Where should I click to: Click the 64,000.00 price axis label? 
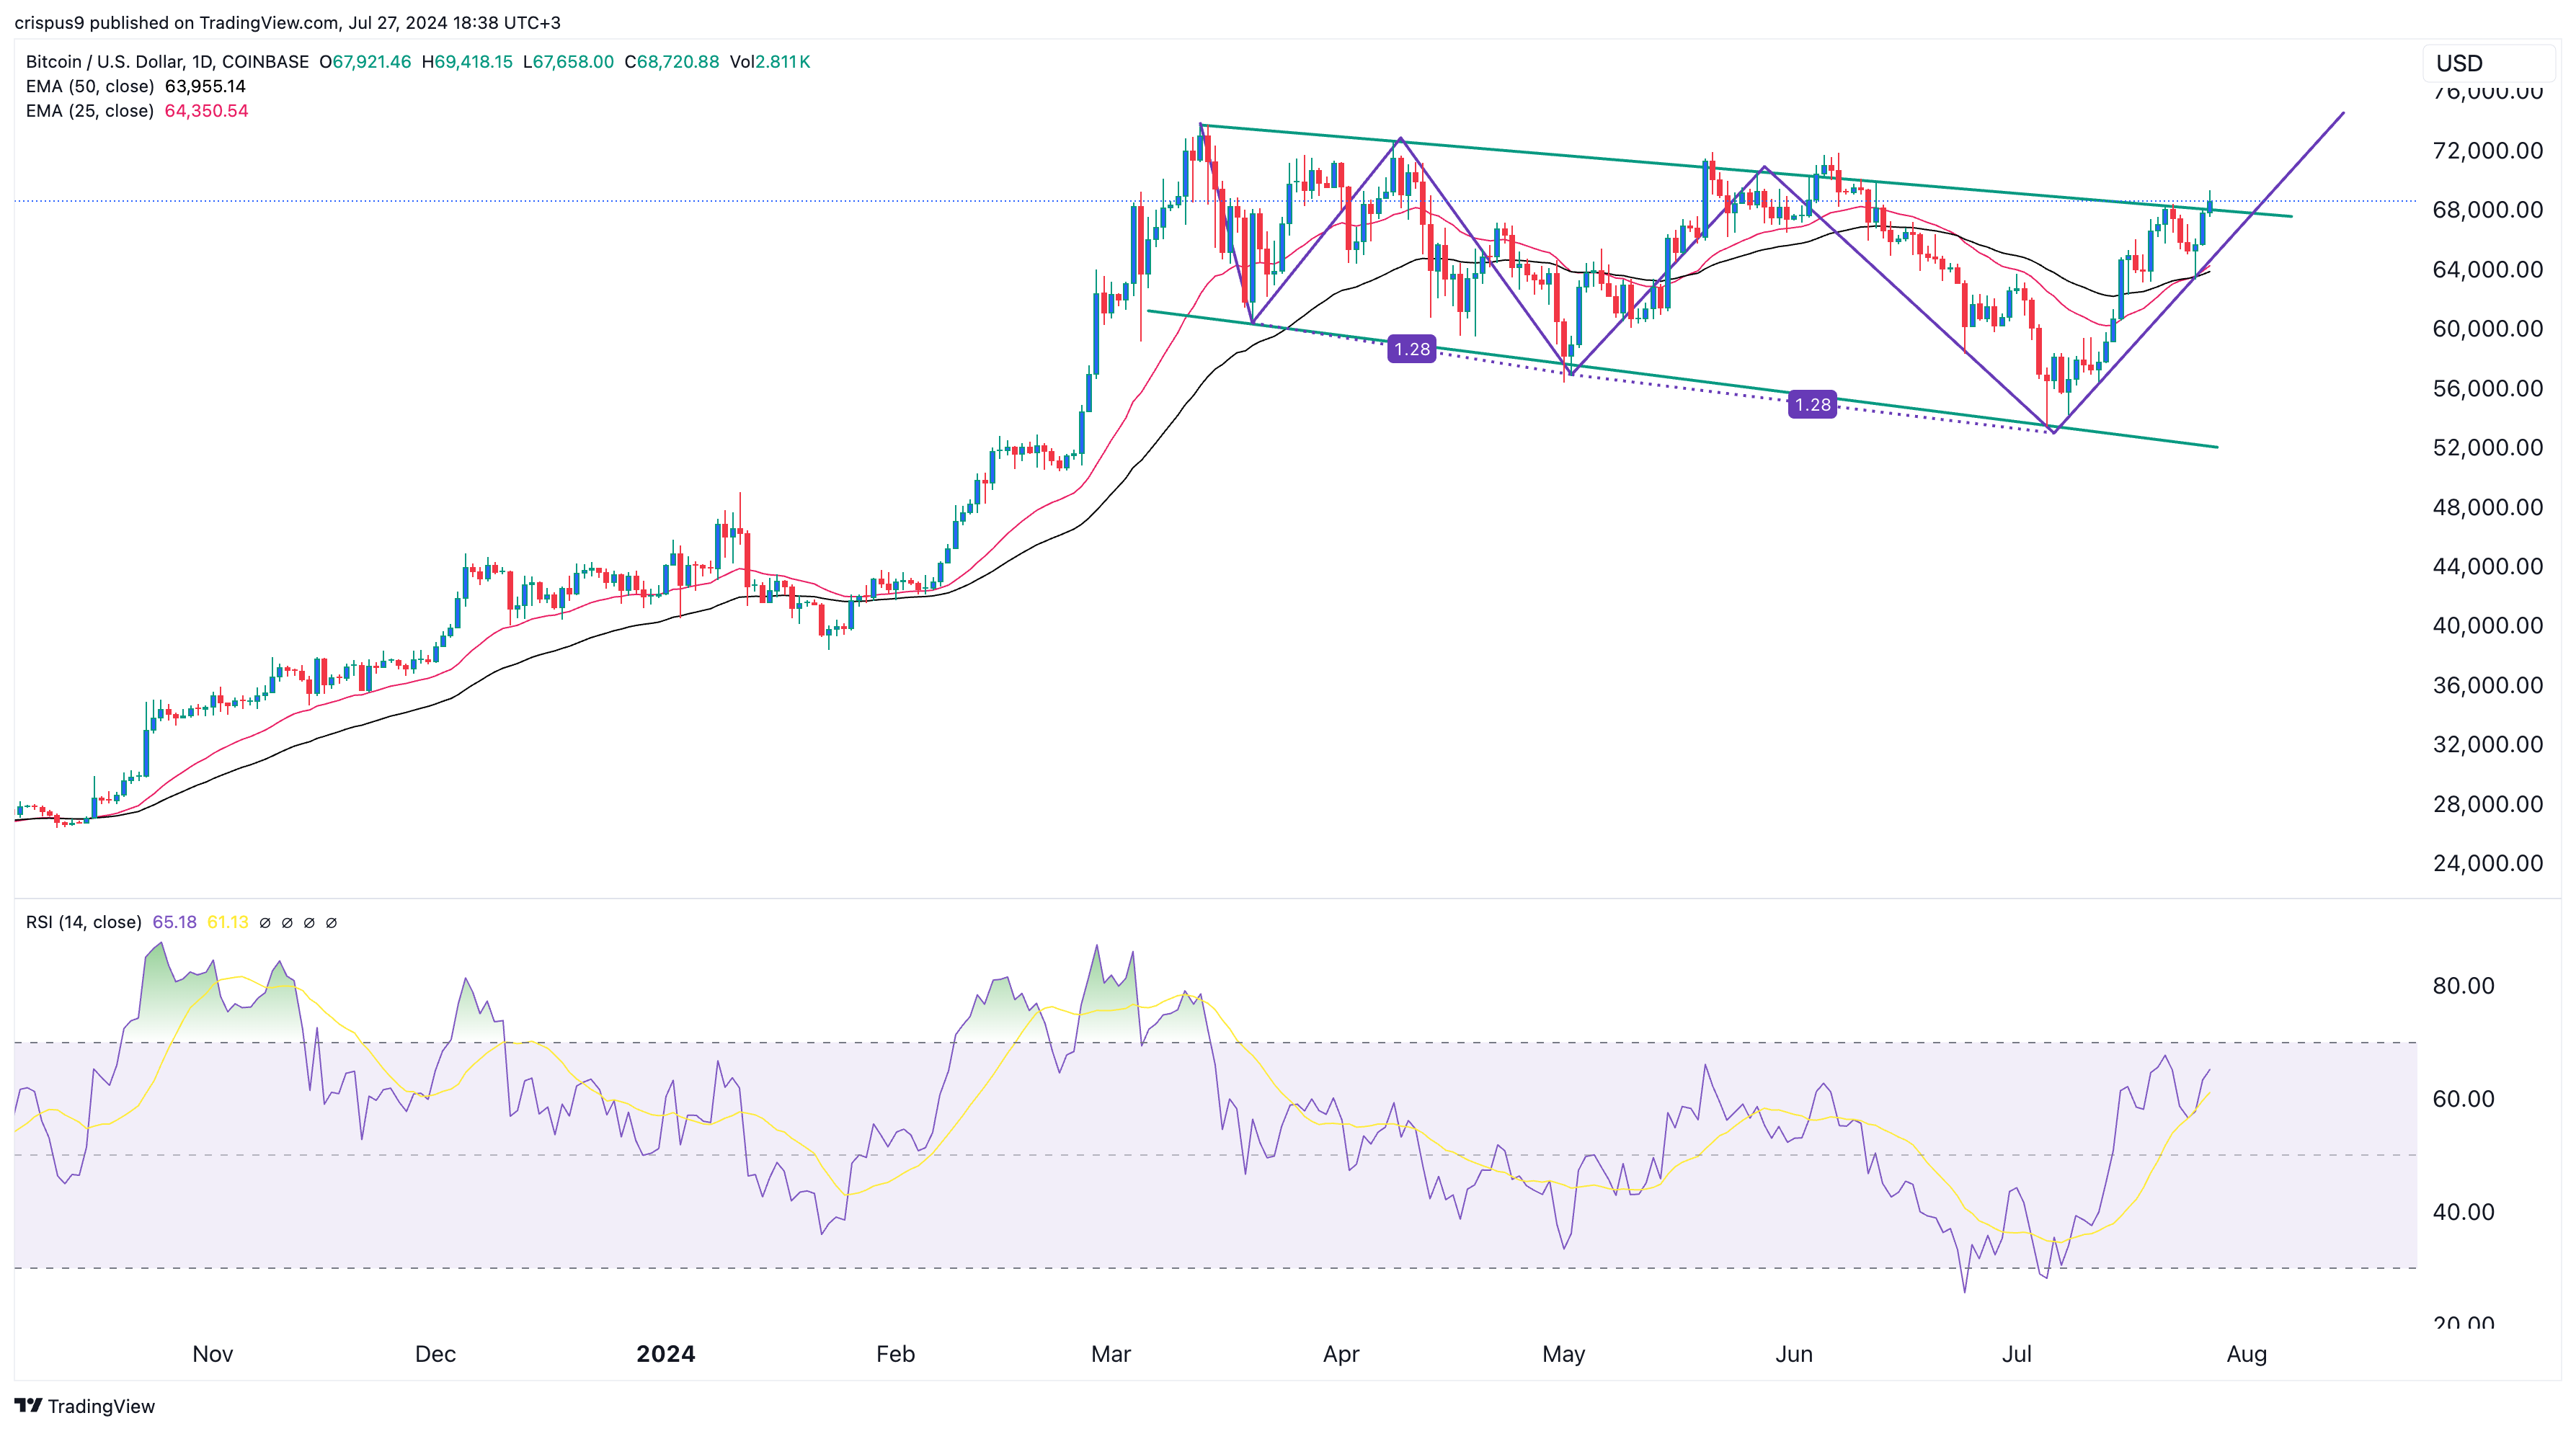coord(2487,269)
